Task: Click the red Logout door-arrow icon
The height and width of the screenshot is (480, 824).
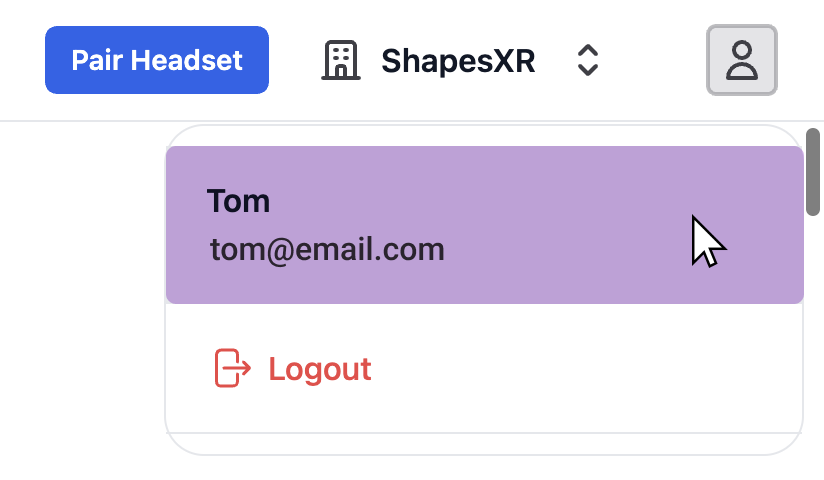Action: (232, 369)
